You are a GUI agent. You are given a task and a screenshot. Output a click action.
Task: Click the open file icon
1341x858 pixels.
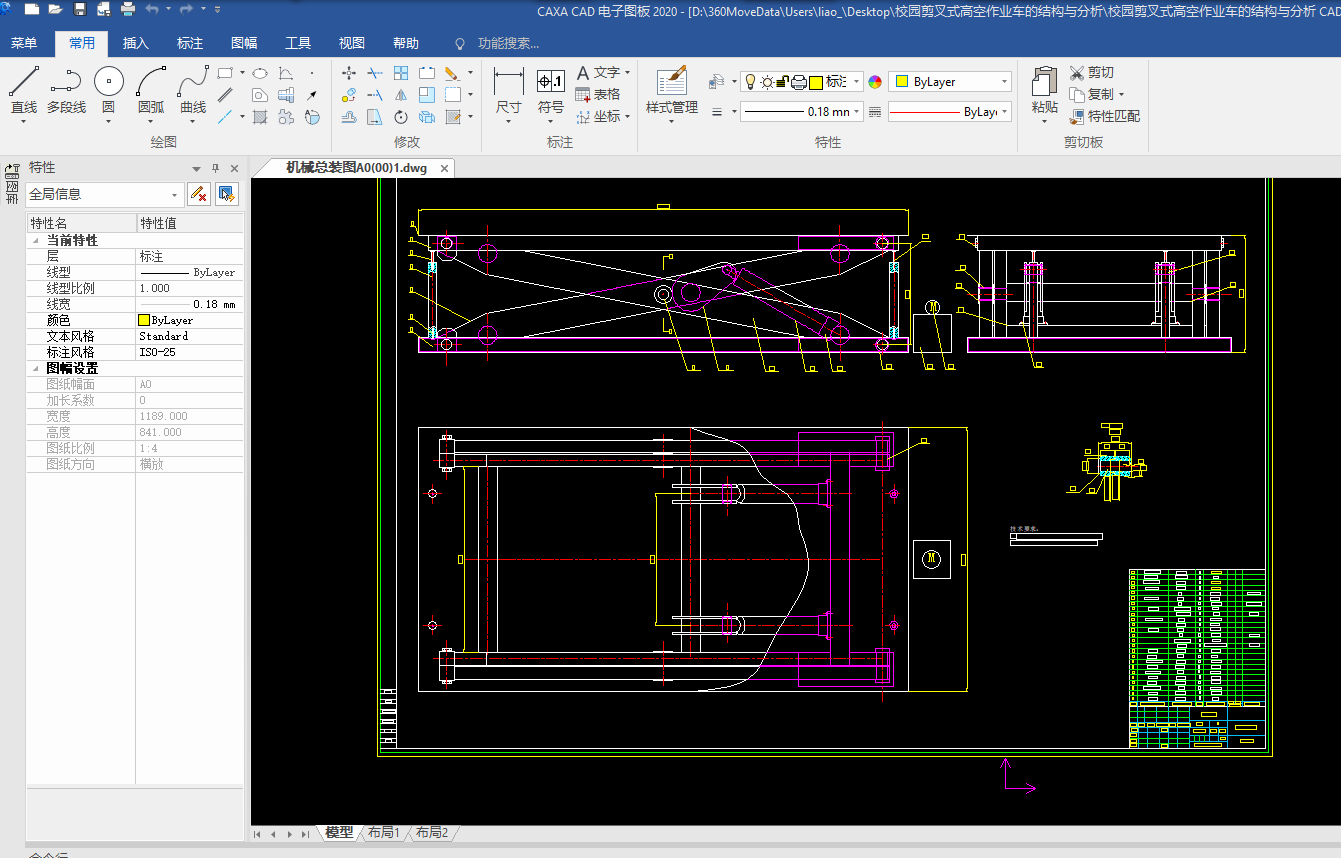55,9
